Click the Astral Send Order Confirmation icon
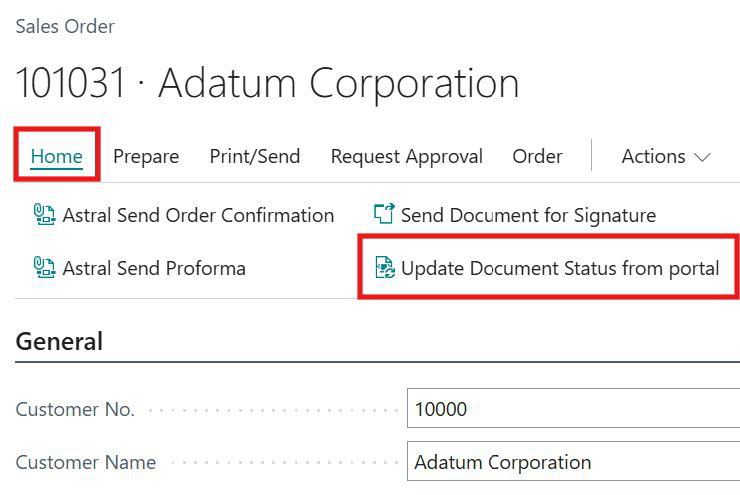This screenshot has width=740, height=495. tap(44, 215)
